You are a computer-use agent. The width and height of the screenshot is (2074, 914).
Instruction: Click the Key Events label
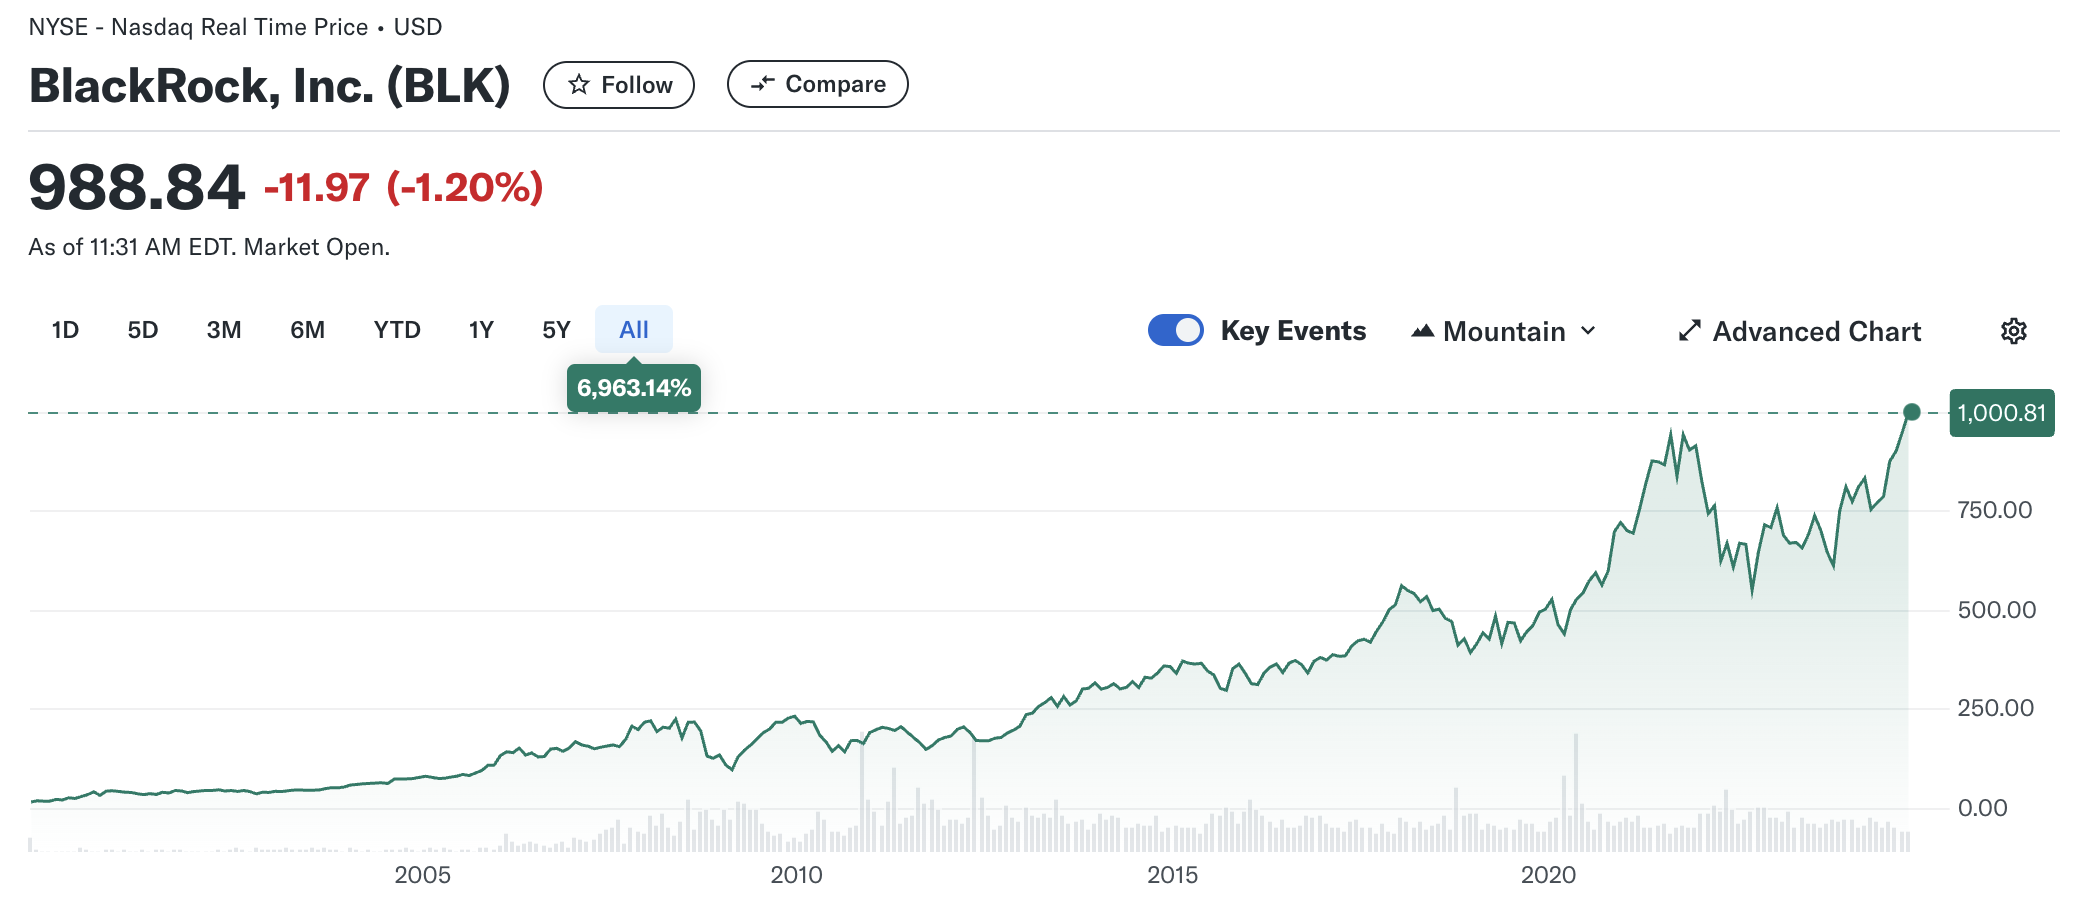(1293, 331)
